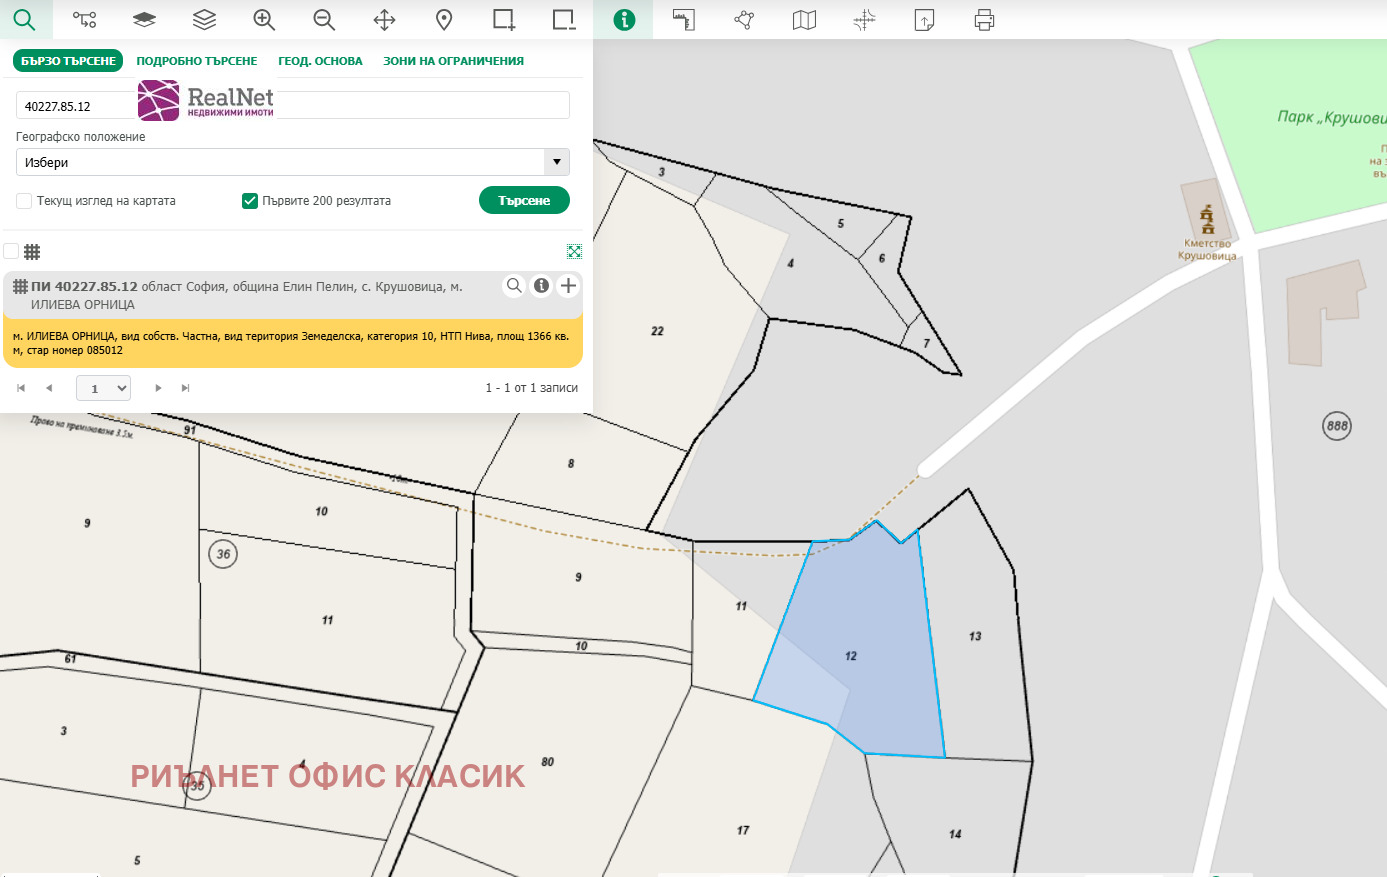Expand the results page number selector

click(104, 388)
